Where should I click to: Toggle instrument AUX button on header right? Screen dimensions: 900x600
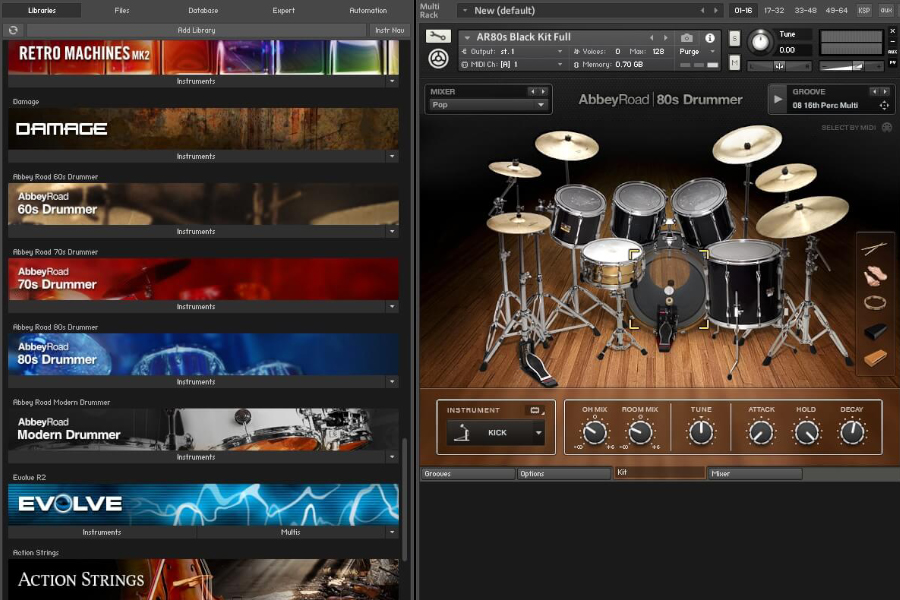(x=893, y=52)
